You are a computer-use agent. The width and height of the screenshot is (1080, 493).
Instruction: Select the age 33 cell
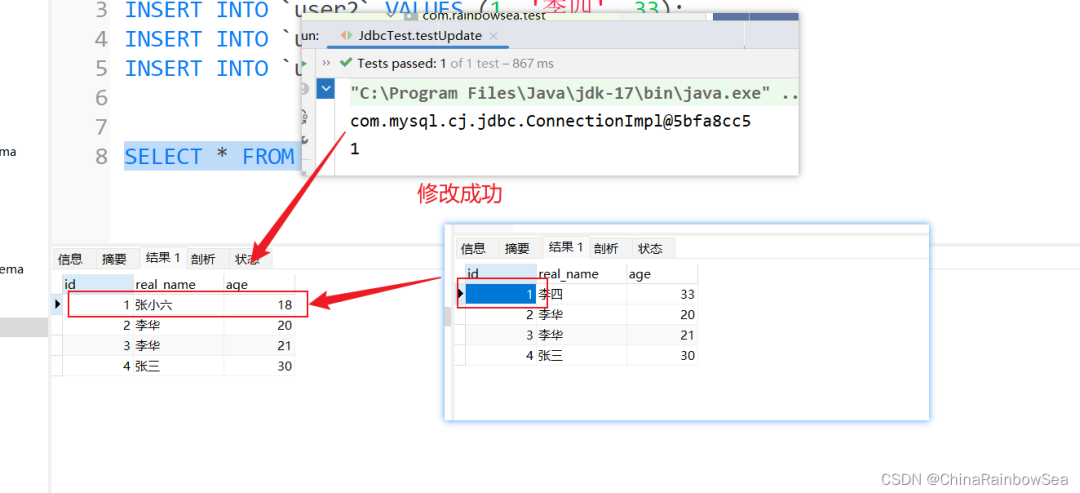[x=662, y=295]
